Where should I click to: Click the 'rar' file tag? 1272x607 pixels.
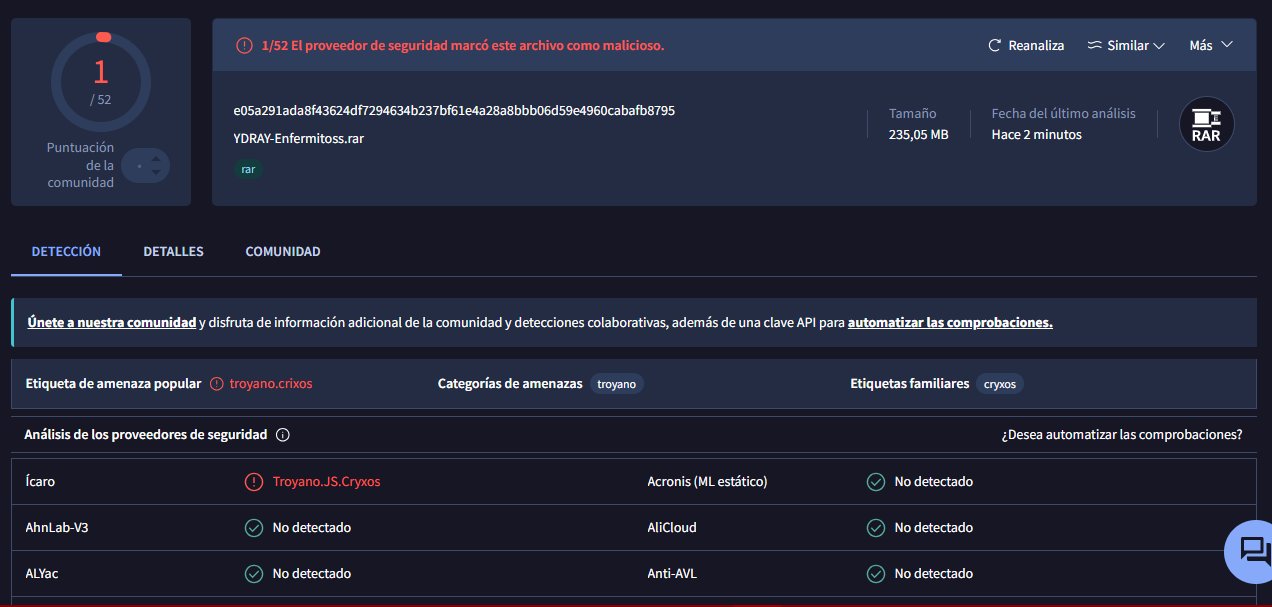(x=248, y=170)
